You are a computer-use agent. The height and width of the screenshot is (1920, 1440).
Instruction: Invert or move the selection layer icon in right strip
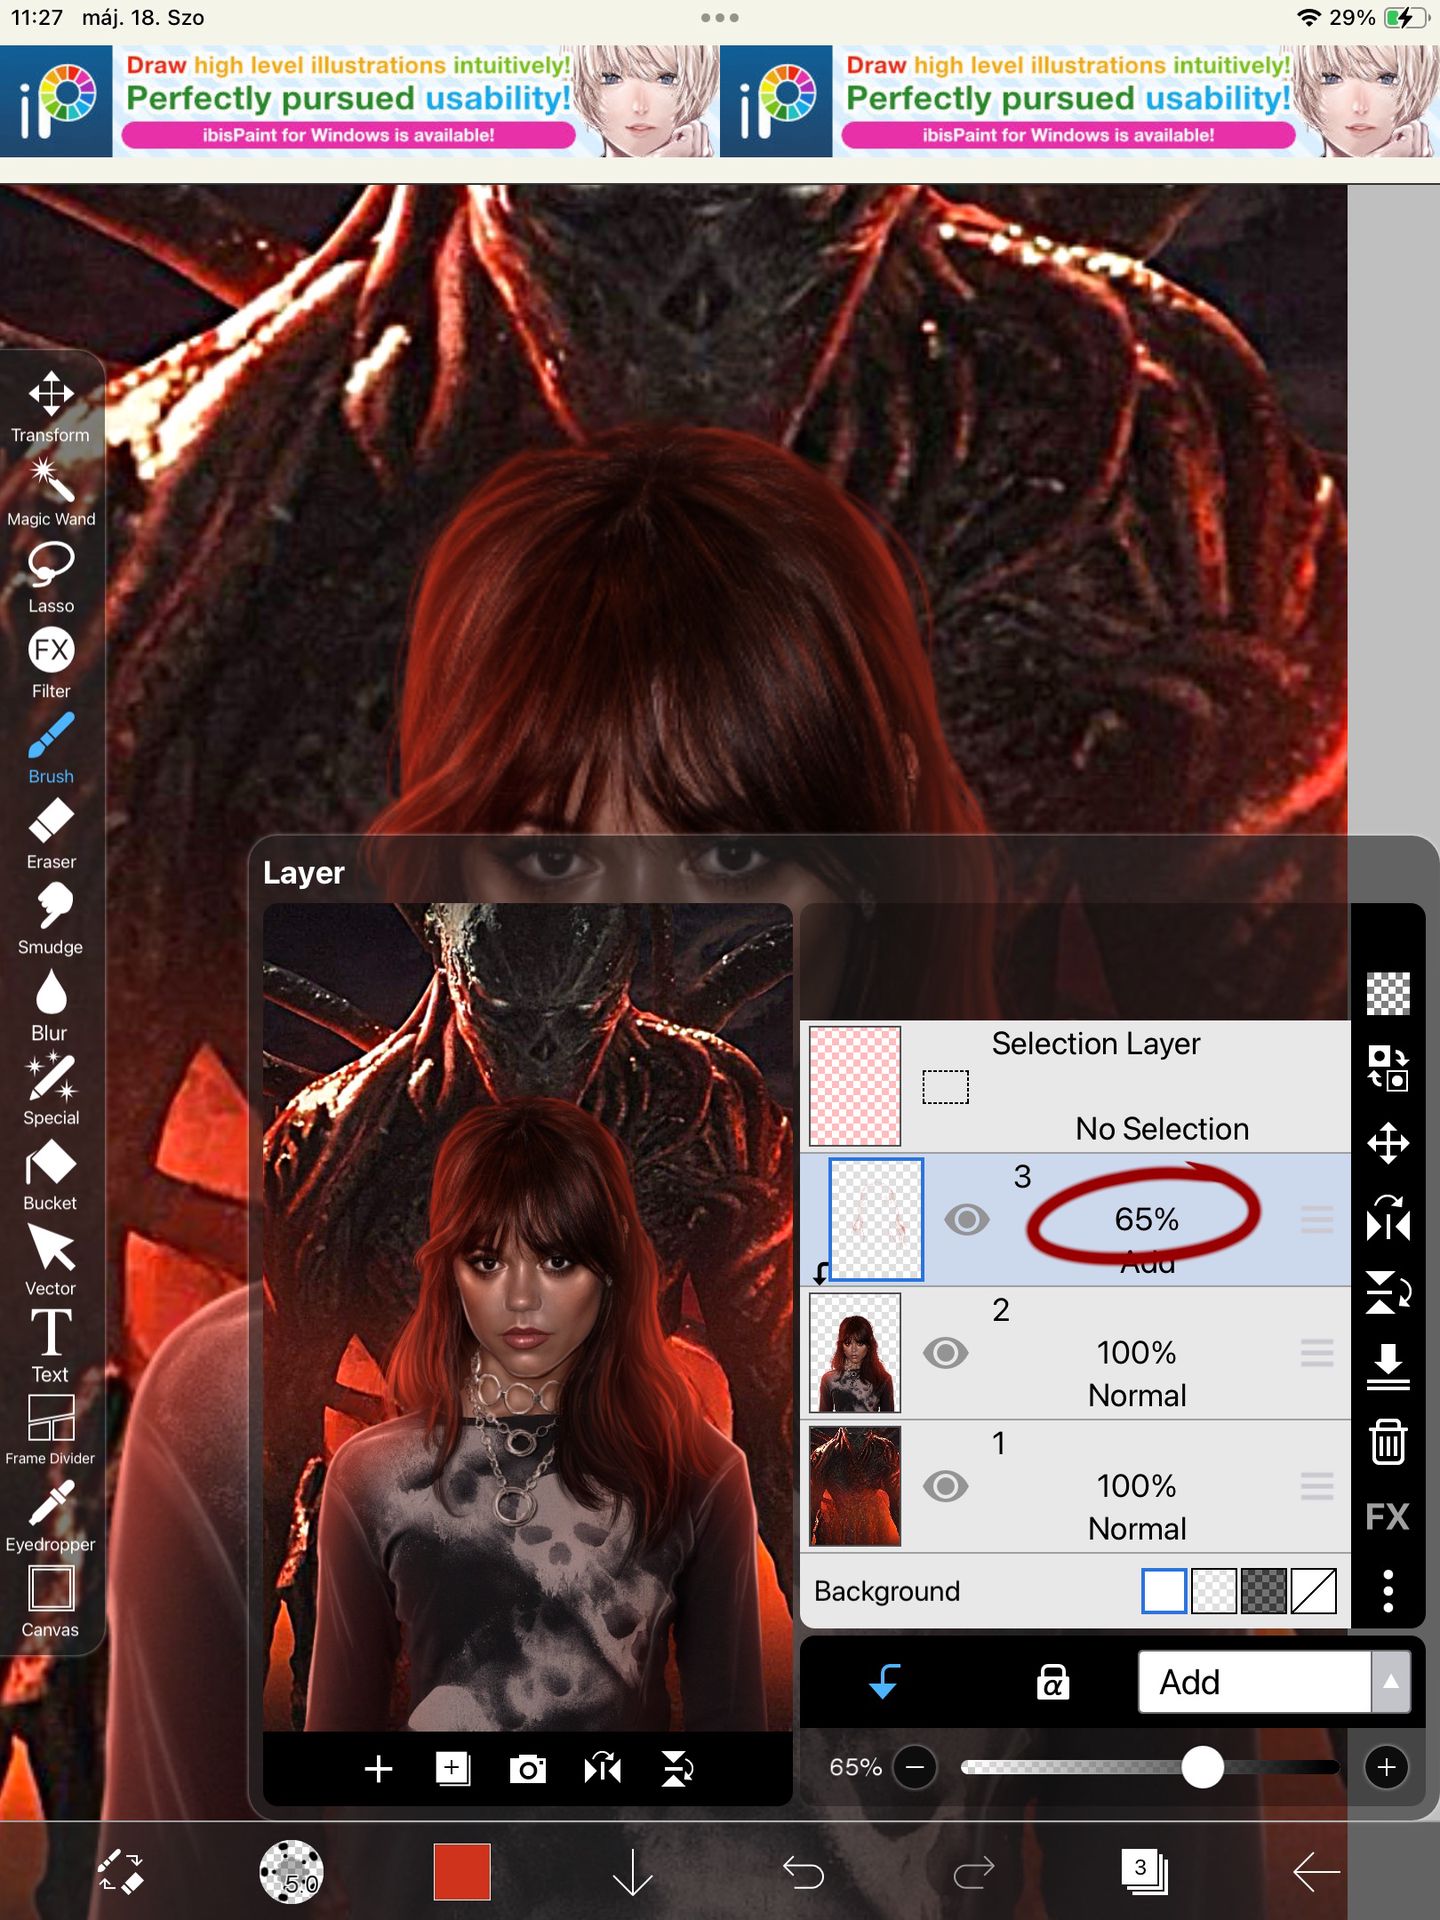[x=1388, y=1068]
